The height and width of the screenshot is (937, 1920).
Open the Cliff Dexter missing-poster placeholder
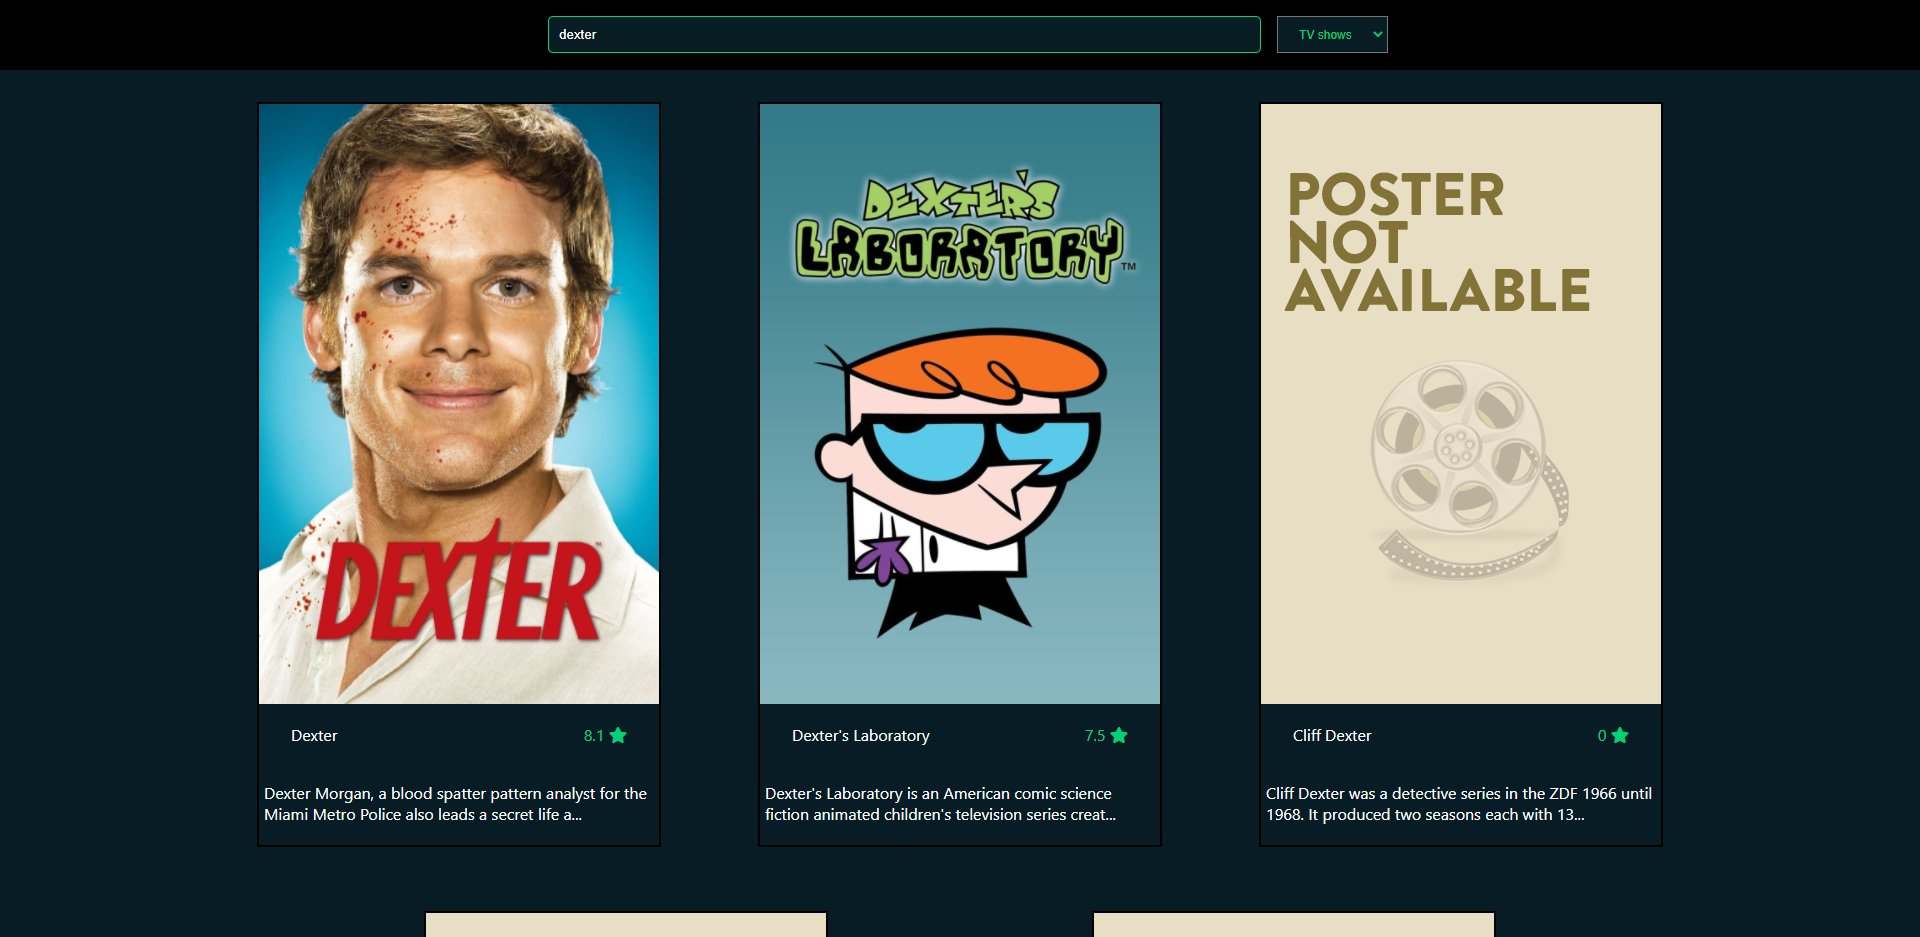tap(1461, 404)
